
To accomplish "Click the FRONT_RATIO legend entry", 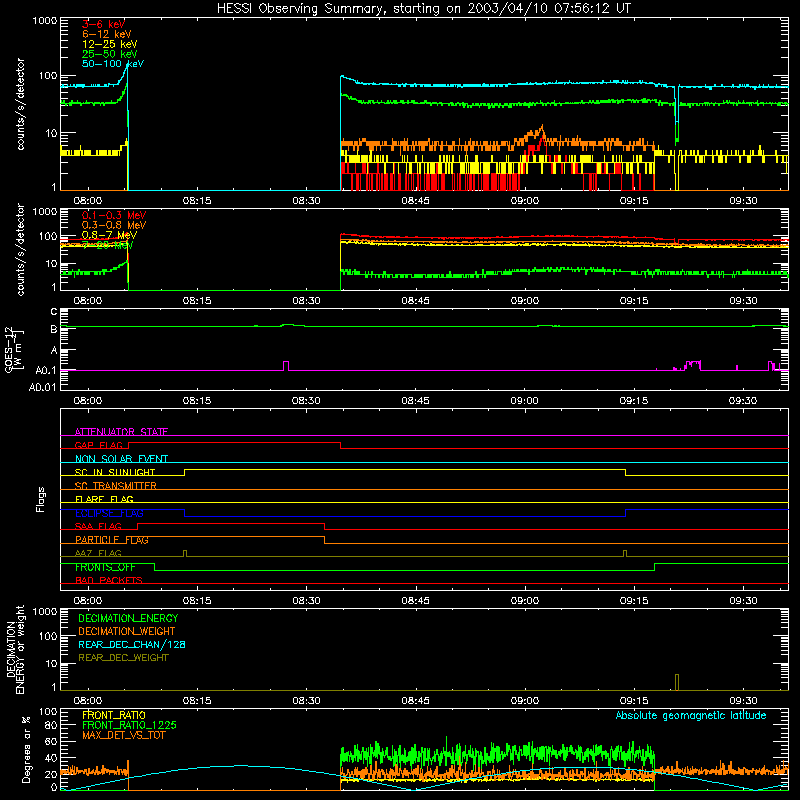I will pyautogui.click(x=114, y=715).
